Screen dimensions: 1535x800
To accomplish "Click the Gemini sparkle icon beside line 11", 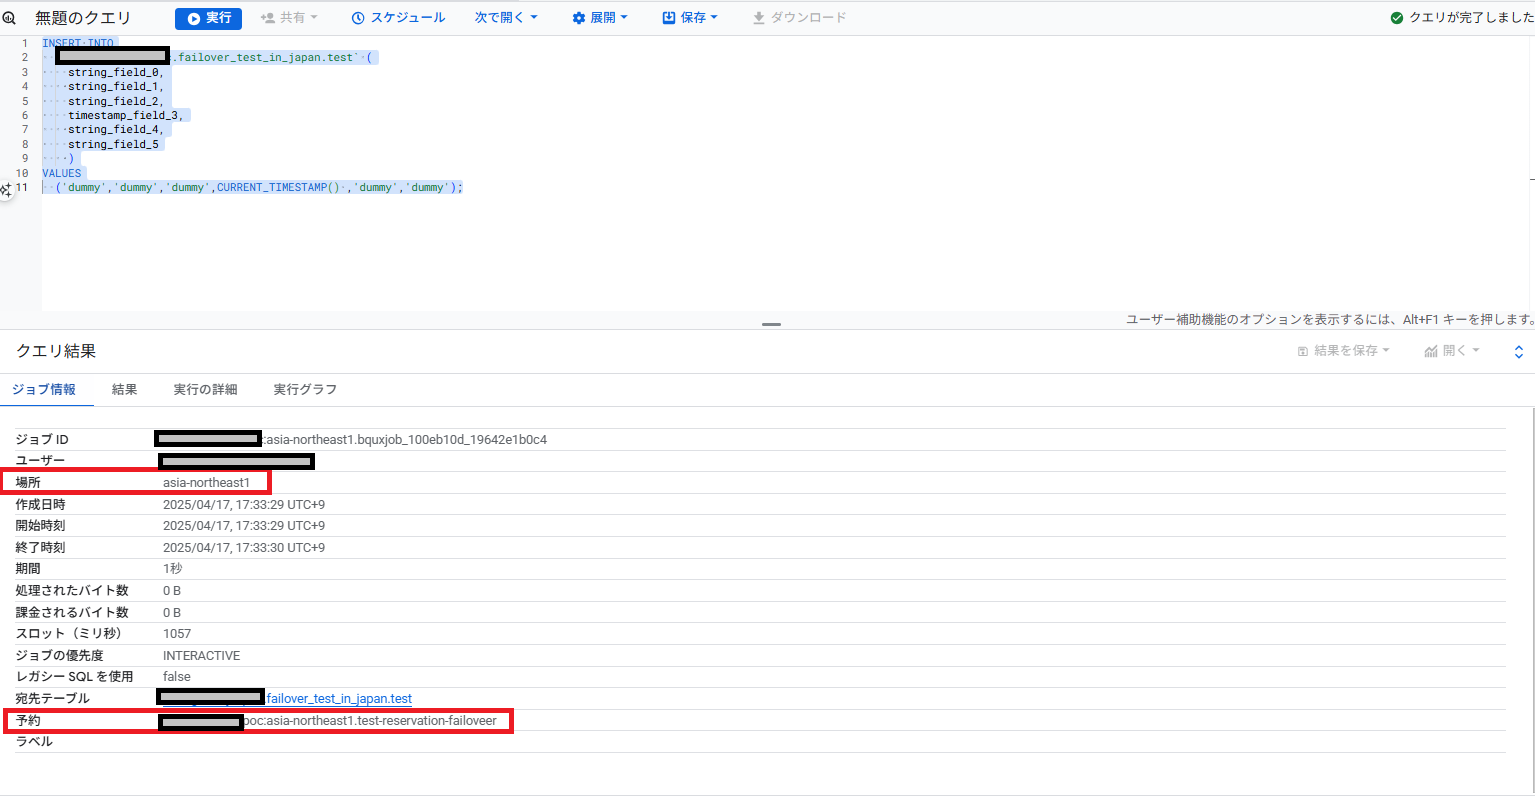I will click(6, 189).
